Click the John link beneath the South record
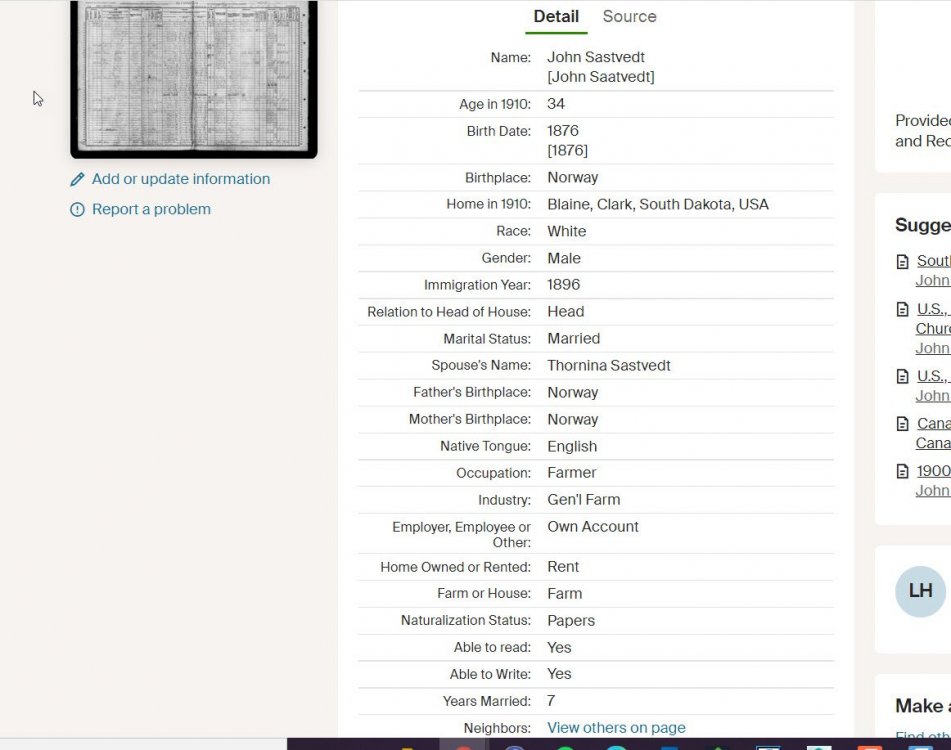Image resolution: width=951 pixels, height=750 pixels. [x=932, y=280]
